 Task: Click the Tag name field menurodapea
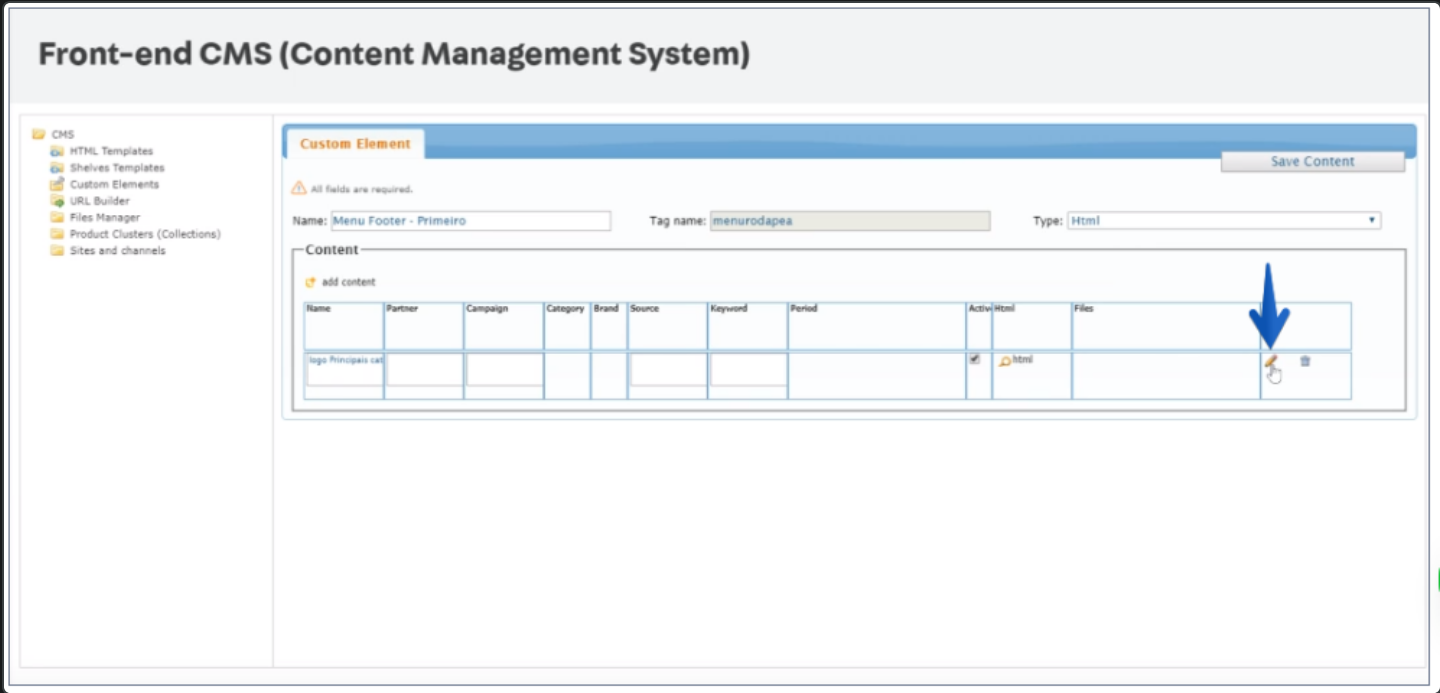849,221
